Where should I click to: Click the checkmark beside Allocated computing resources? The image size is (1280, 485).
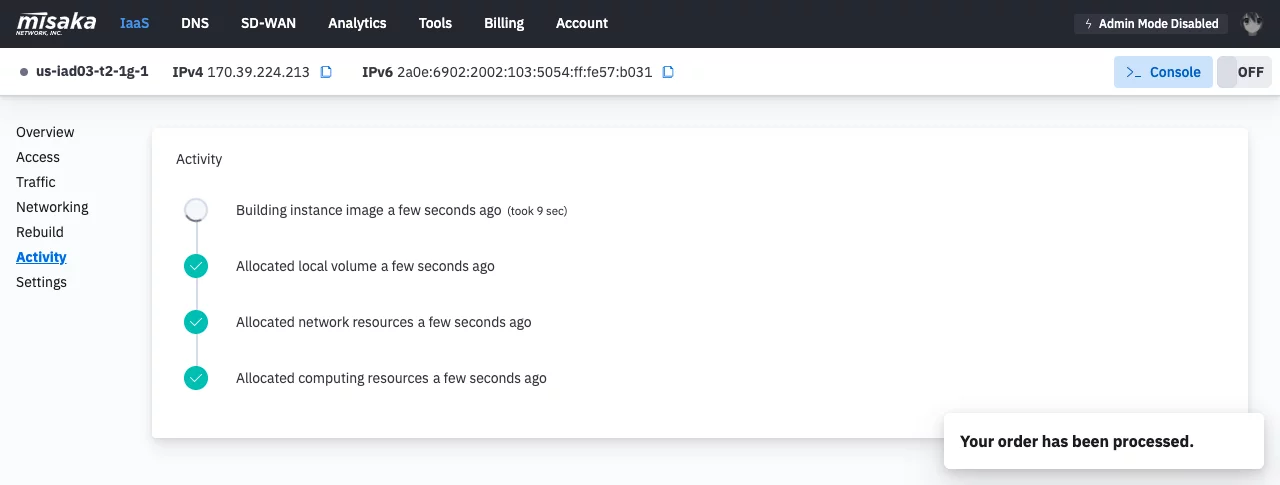(x=196, y=378)
